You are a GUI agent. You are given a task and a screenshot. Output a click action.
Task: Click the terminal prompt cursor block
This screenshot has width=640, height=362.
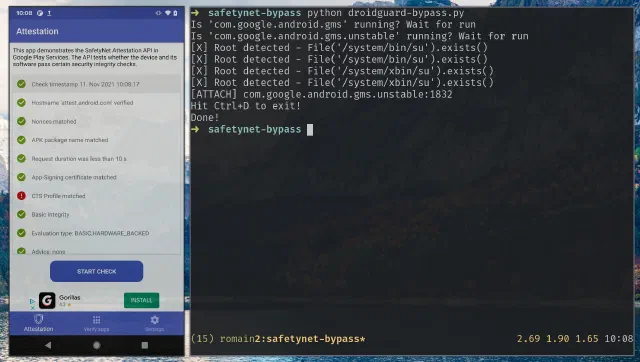310,130
